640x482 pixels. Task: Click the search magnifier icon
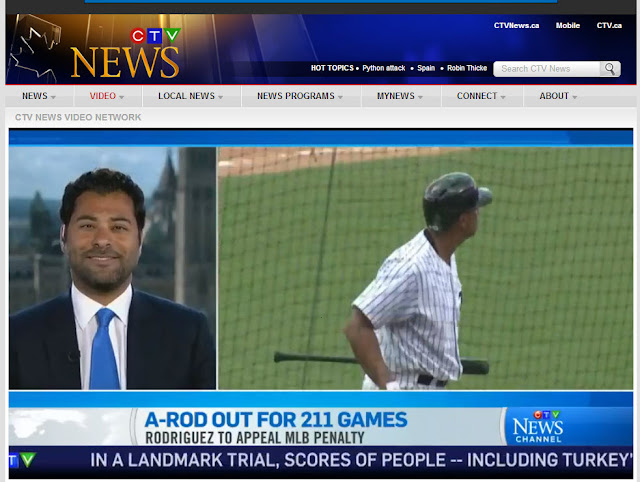pyautogui.click(x=610, y=69)
